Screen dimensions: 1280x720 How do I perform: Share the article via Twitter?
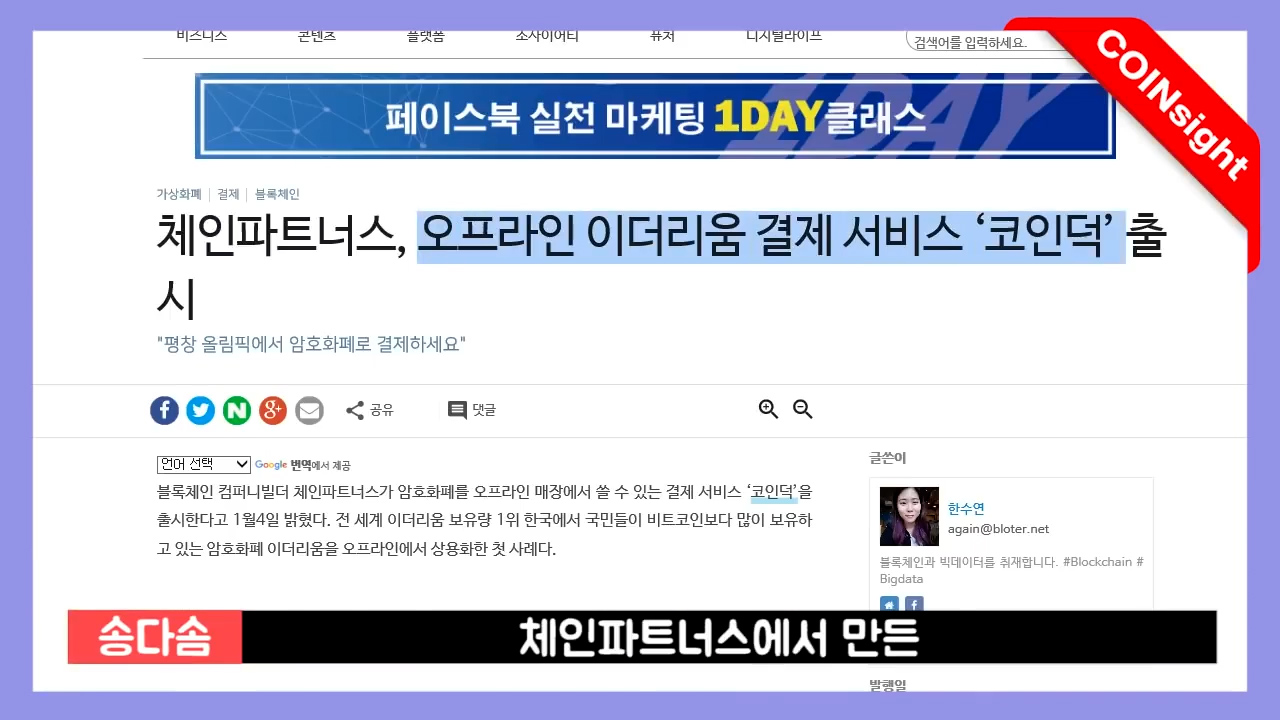click(200, 410)
